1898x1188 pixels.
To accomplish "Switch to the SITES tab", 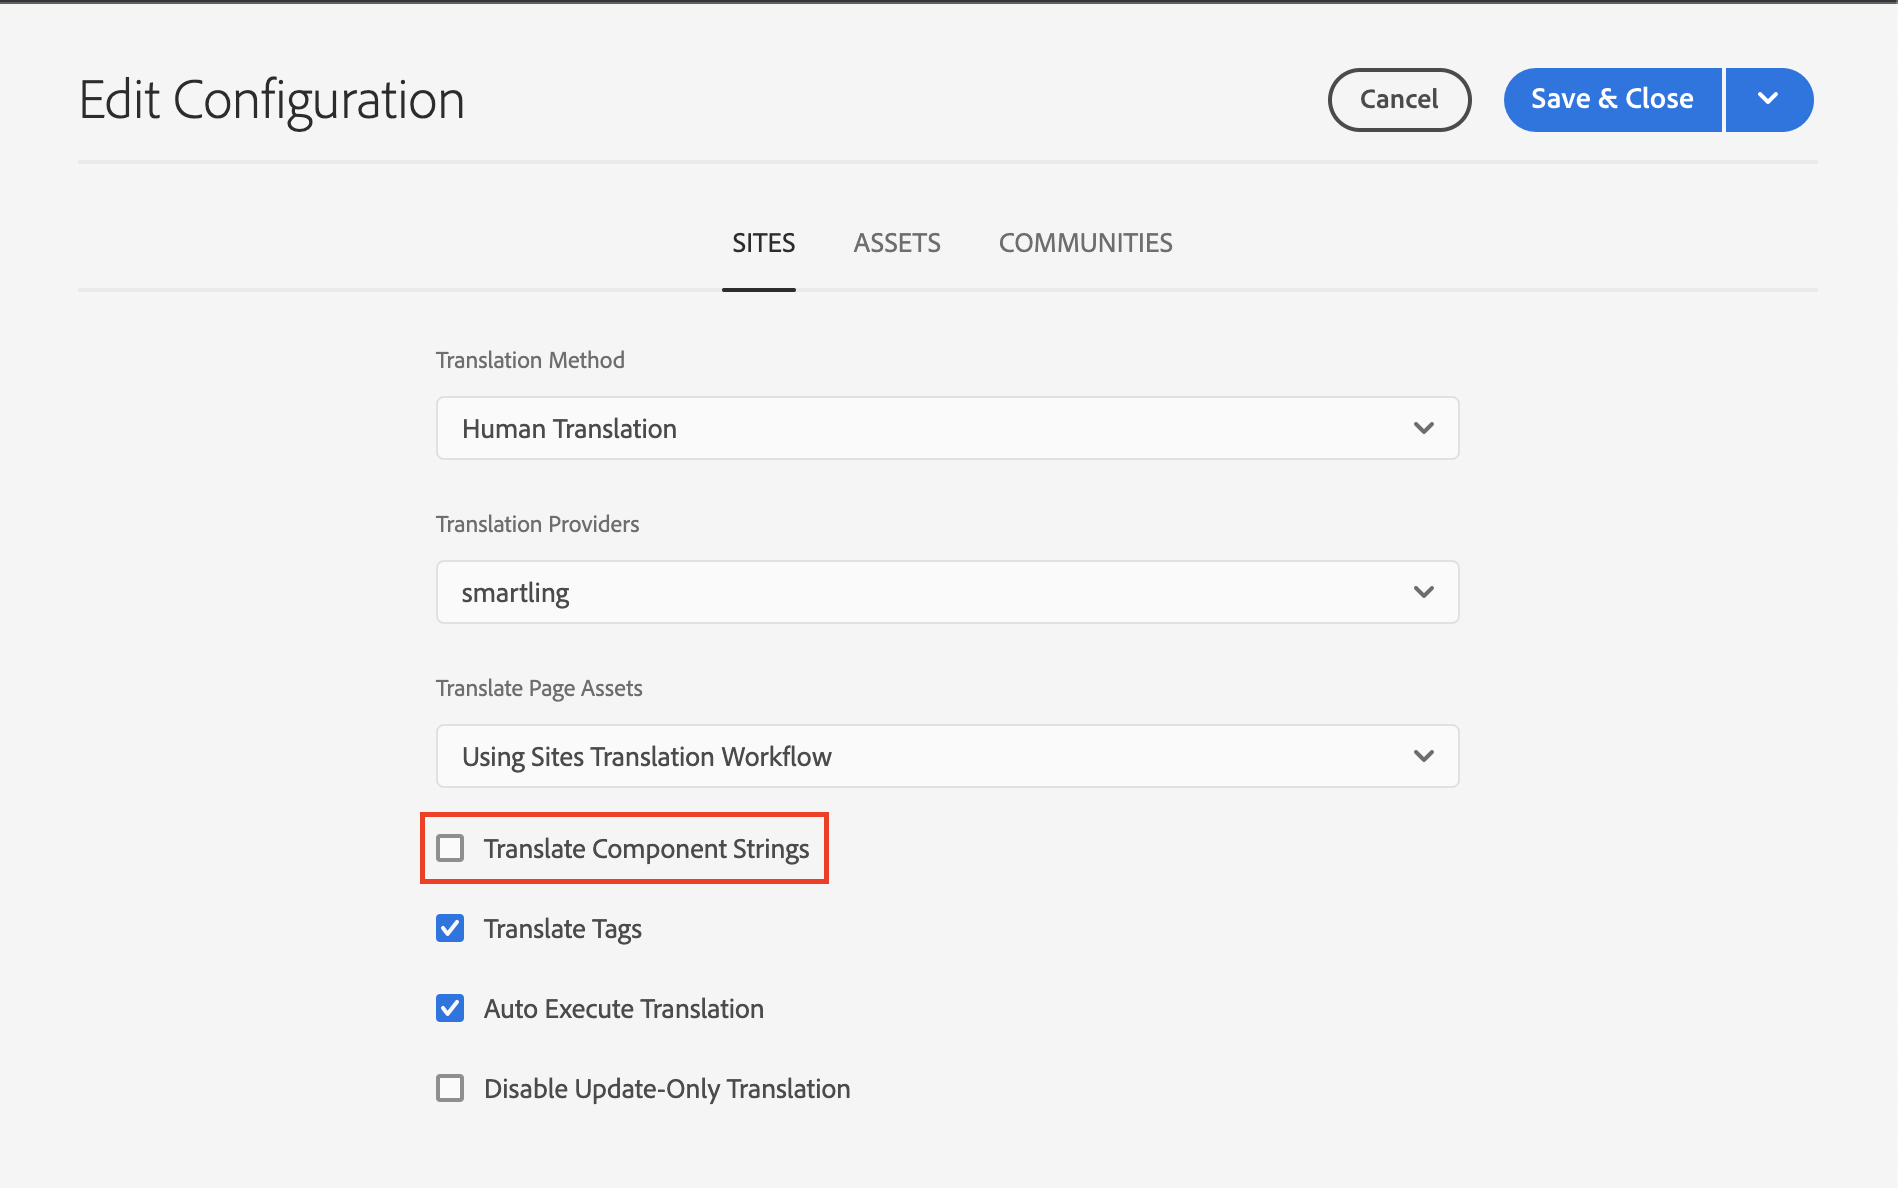I will (x=763, y=243).
